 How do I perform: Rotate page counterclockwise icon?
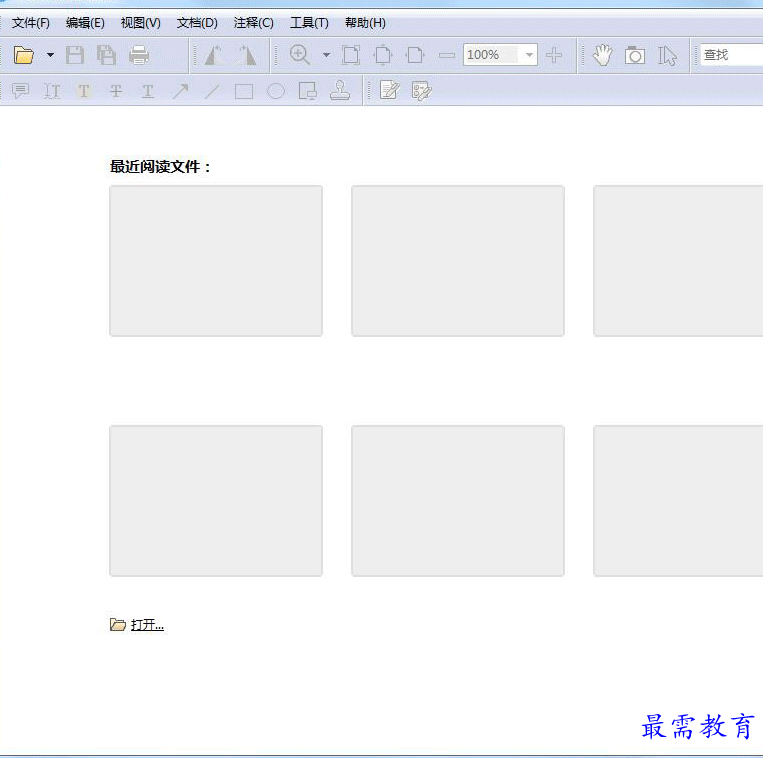214,55
